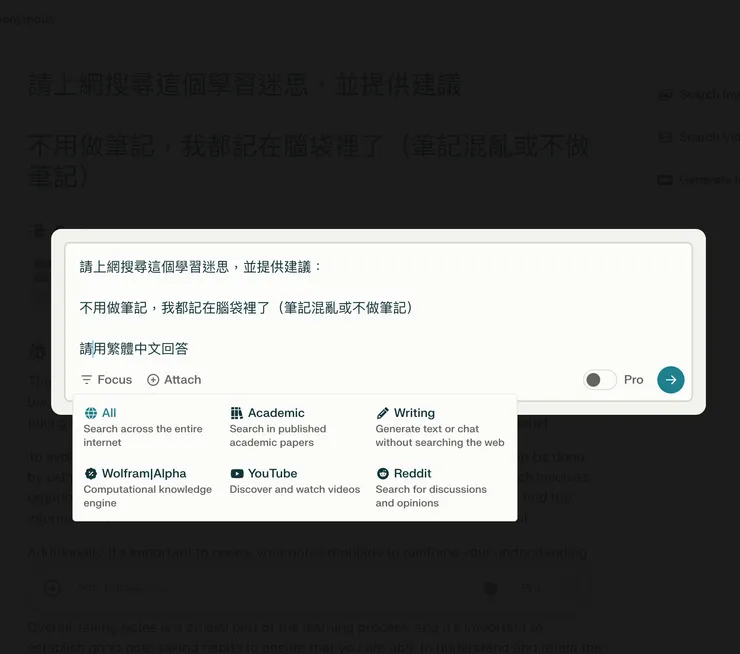The height and width of the screenshot is (654, 740).
Task: Click 'Computational knowledge engine' description
Action: [148, 496]
